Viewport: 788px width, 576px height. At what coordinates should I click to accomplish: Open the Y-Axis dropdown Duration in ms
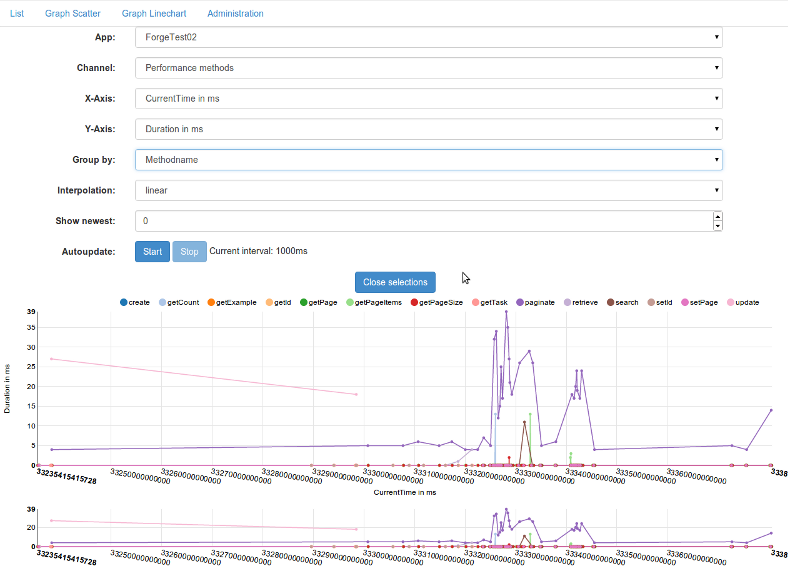click(x=429, y=129)
